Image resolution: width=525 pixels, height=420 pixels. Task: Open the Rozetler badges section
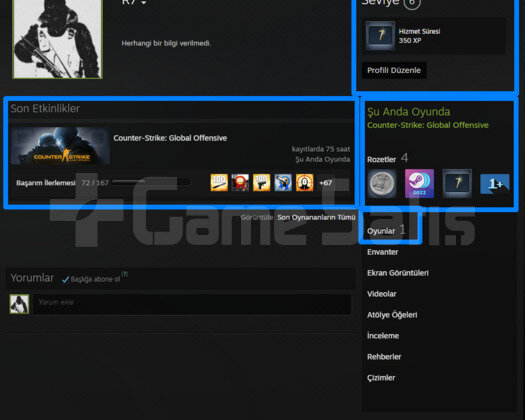click(381, 159)
